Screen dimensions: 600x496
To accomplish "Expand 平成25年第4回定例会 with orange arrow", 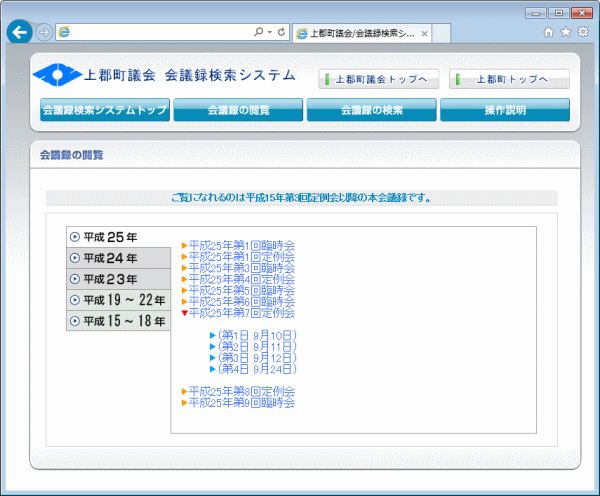I will [x=184, y=279].
